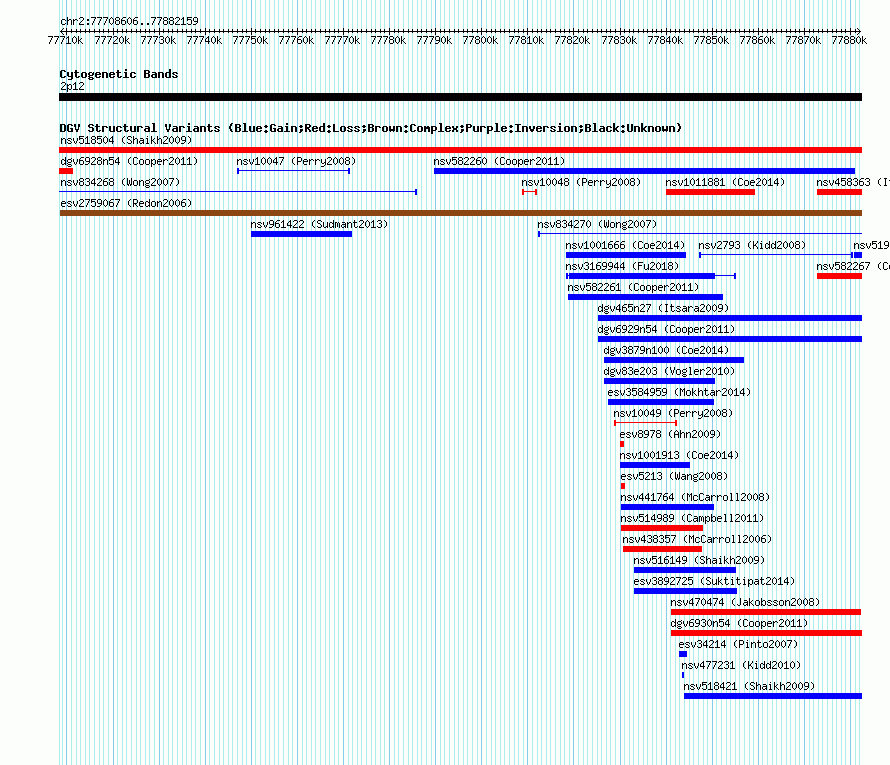Click the red nsv10049 (Perry2008) interval marker

645,423
